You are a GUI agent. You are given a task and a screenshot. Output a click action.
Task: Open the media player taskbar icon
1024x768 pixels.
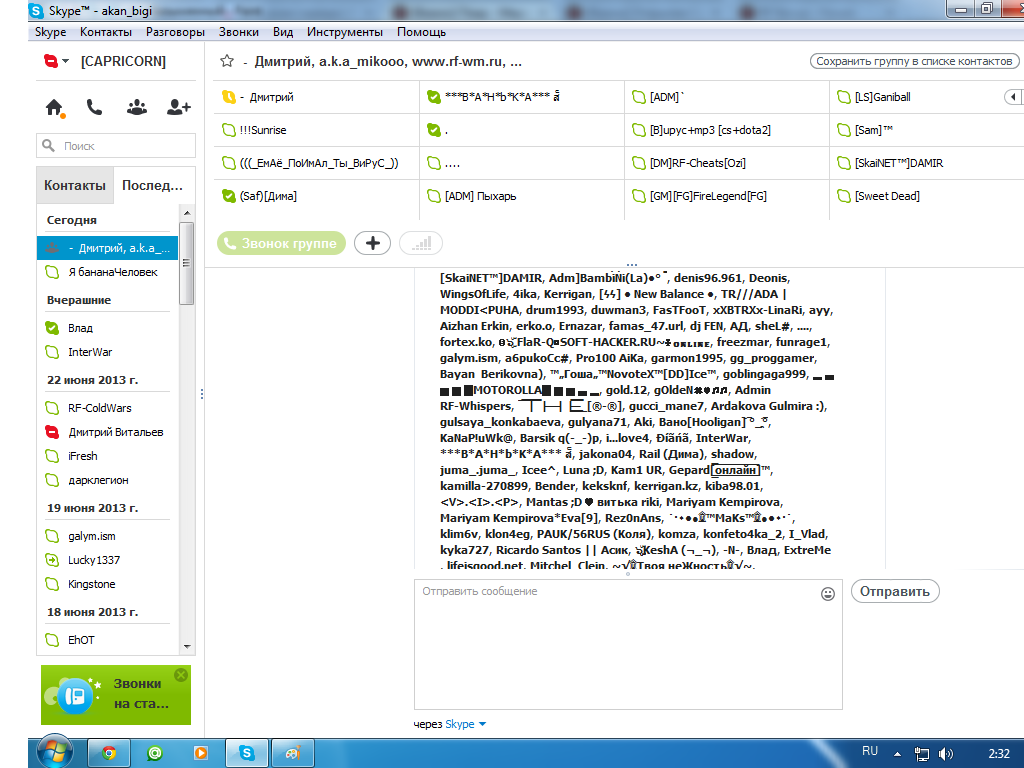coord(200,754)
